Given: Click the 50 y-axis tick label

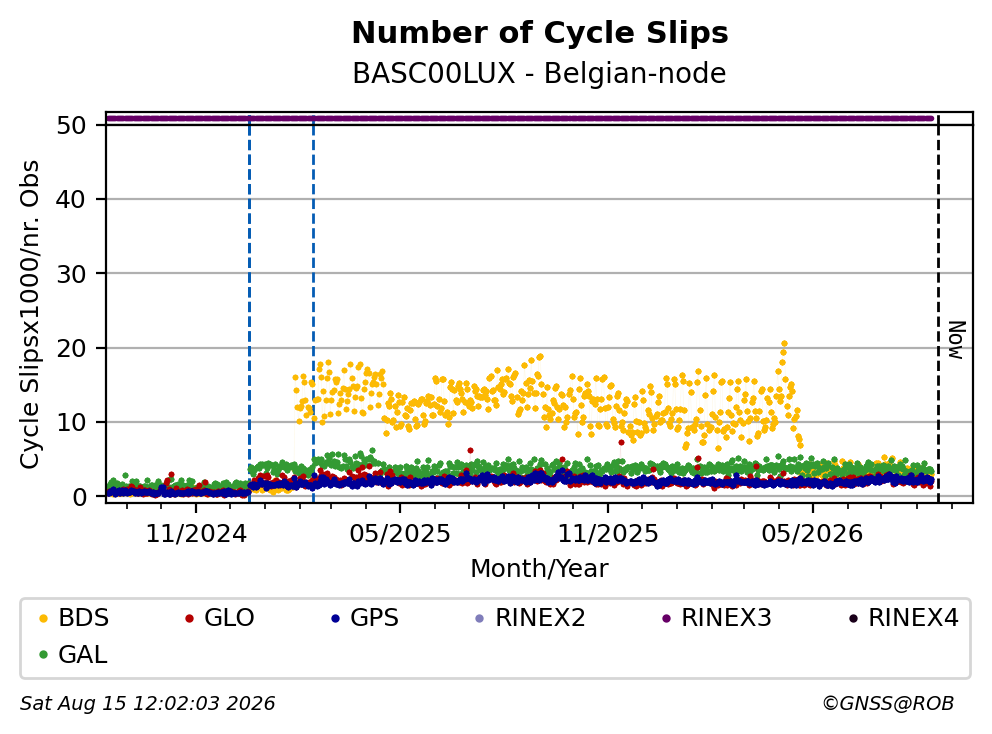Looking at the screenshot, I should [71, 125].
